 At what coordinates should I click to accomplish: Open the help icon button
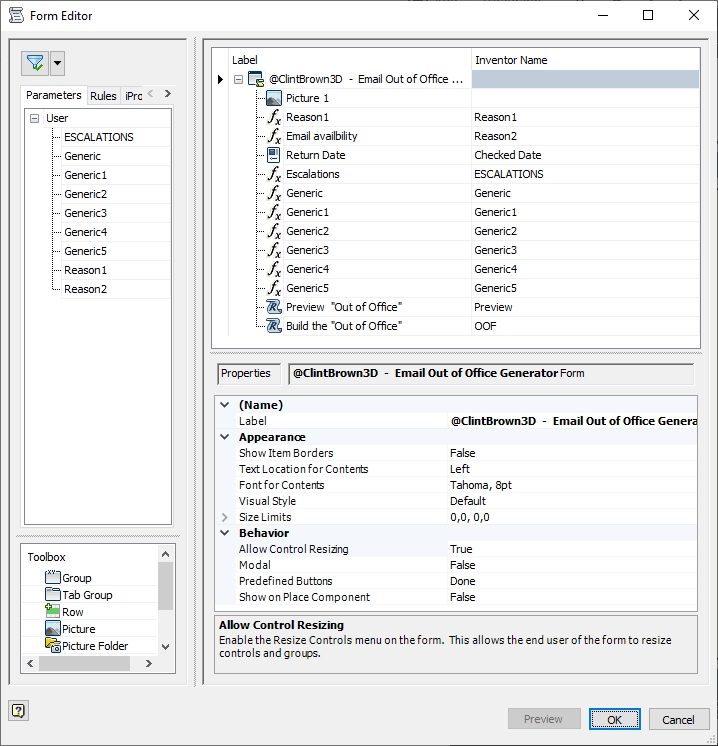click(x=19, y=711)
